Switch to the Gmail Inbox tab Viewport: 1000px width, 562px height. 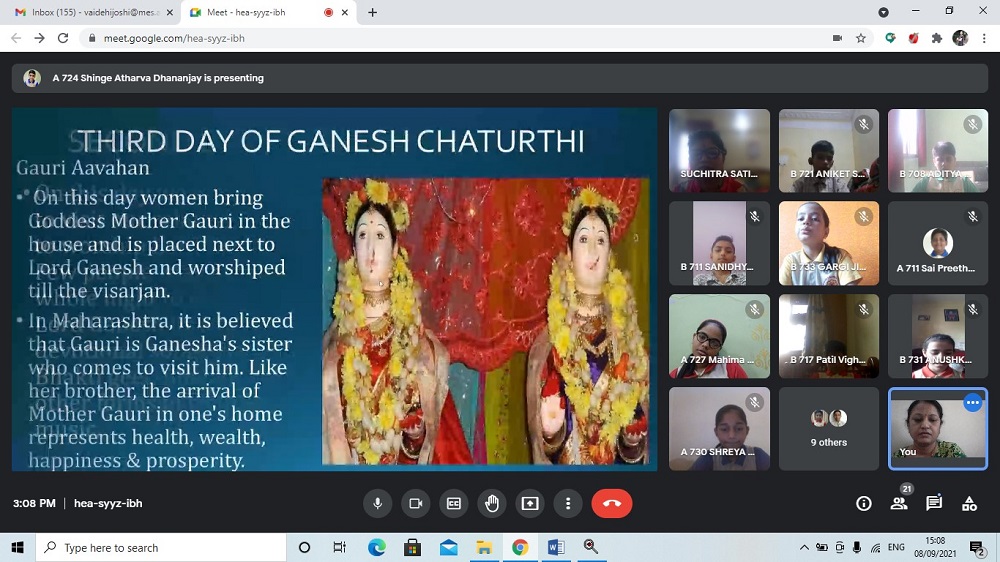[x=92, y=12]
